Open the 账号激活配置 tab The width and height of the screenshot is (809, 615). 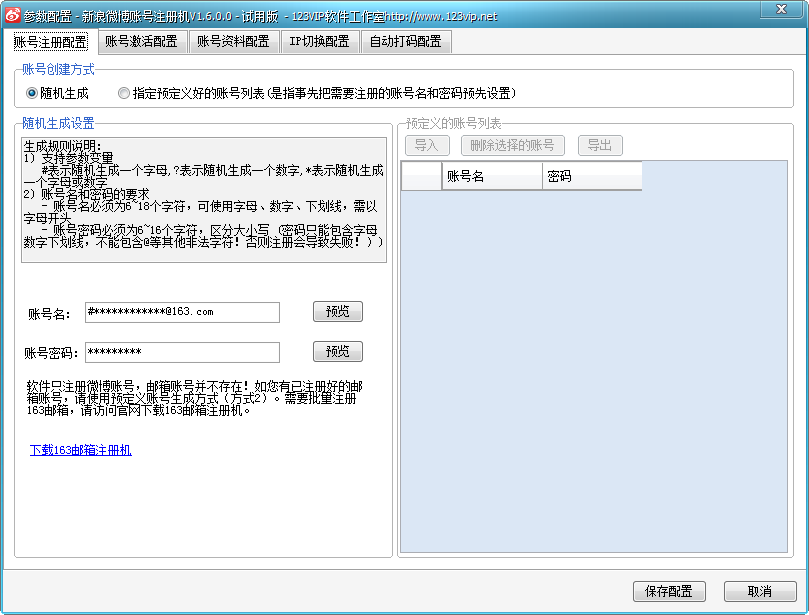[141, 42]
